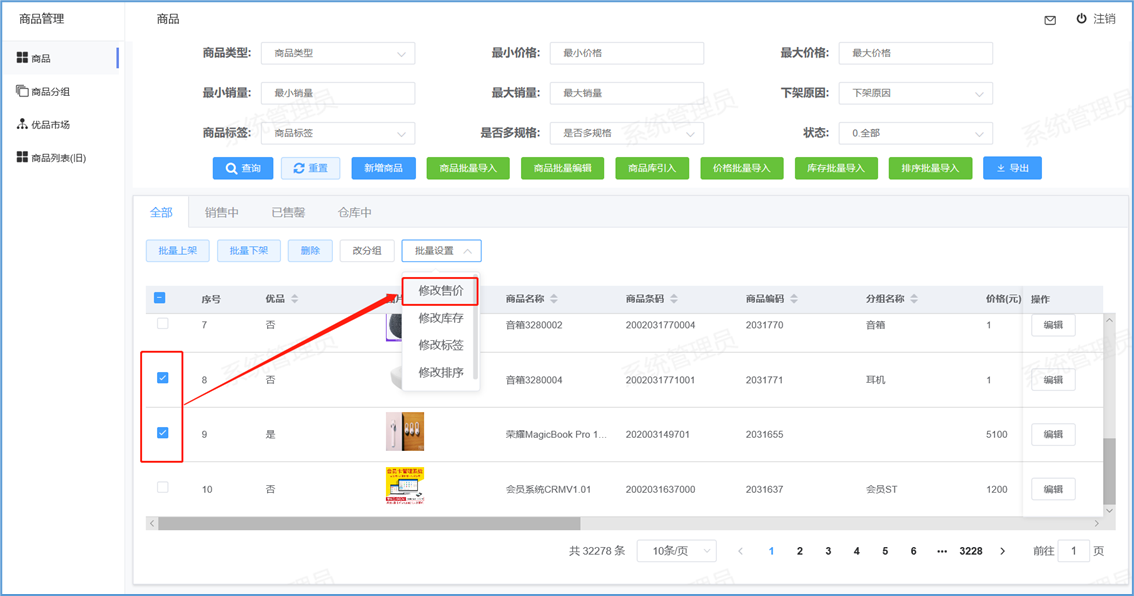Viewport: 1134px width, 596px height.
Task: Click sort icon beside 商品名称 column
Action: (x=554, y=299)
